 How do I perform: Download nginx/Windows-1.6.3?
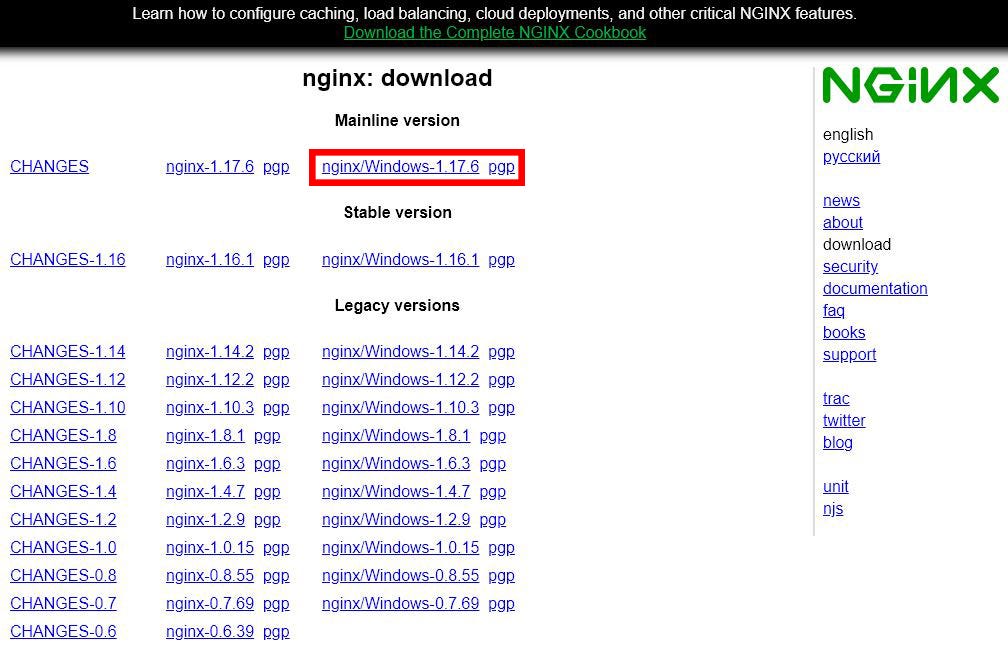pos(396,463)
